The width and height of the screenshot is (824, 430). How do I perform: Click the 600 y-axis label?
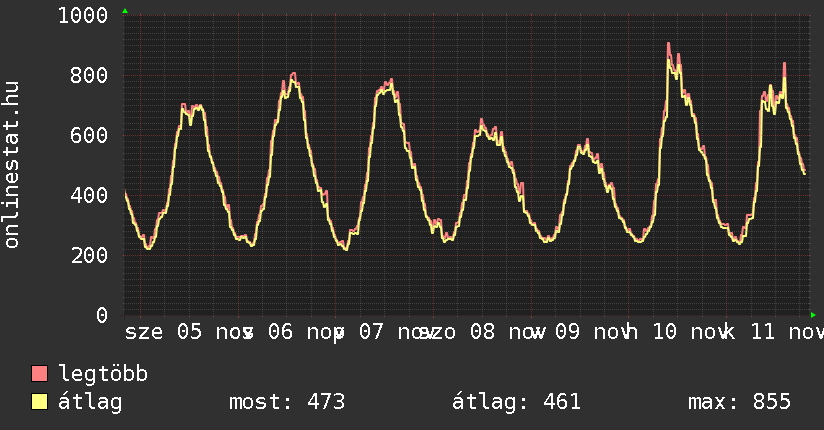(90, 136)
